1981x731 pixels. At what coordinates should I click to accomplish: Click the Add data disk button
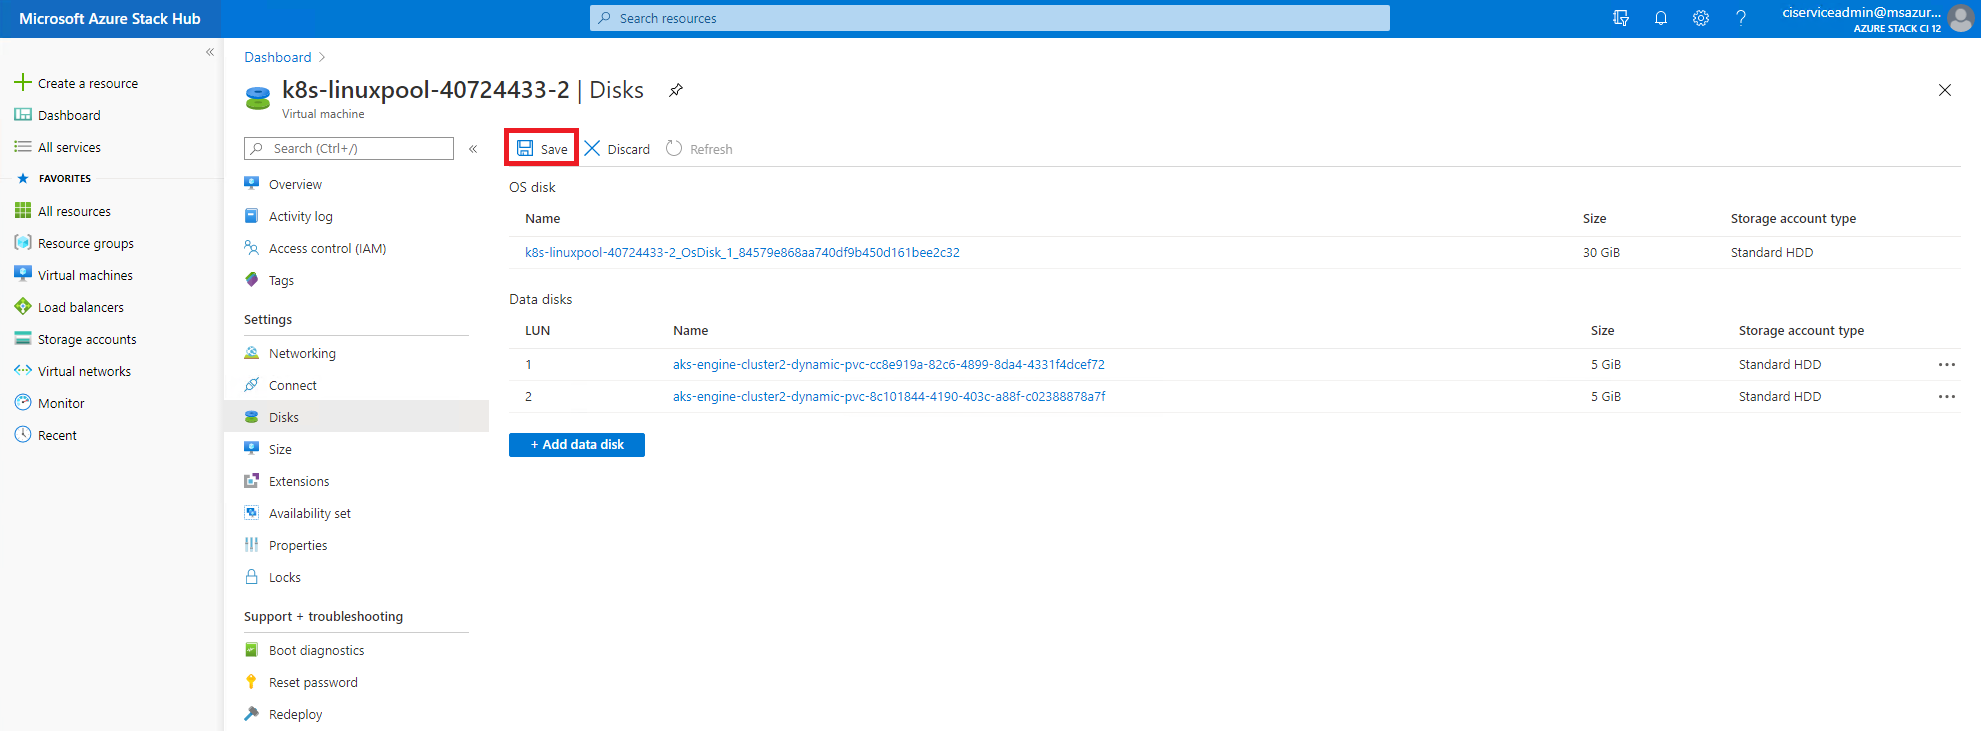[x=577, y=444]
